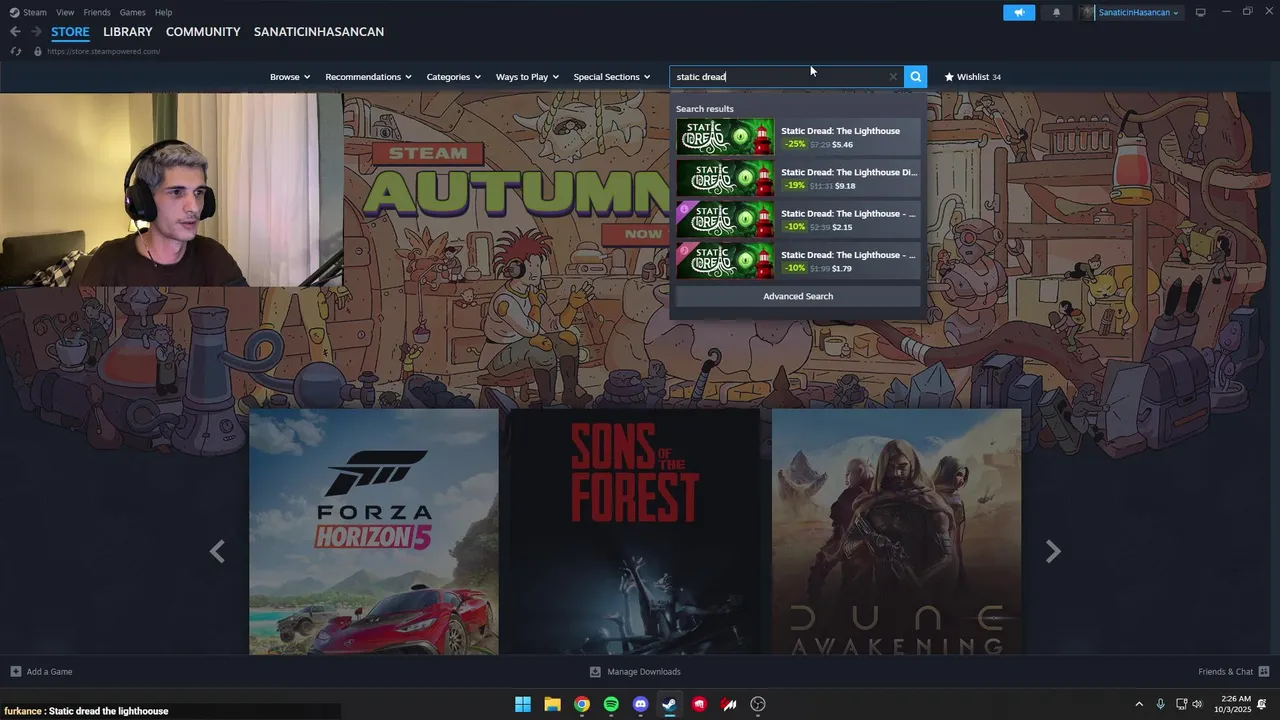Click the taskbar volume icon

point(1197,704)
